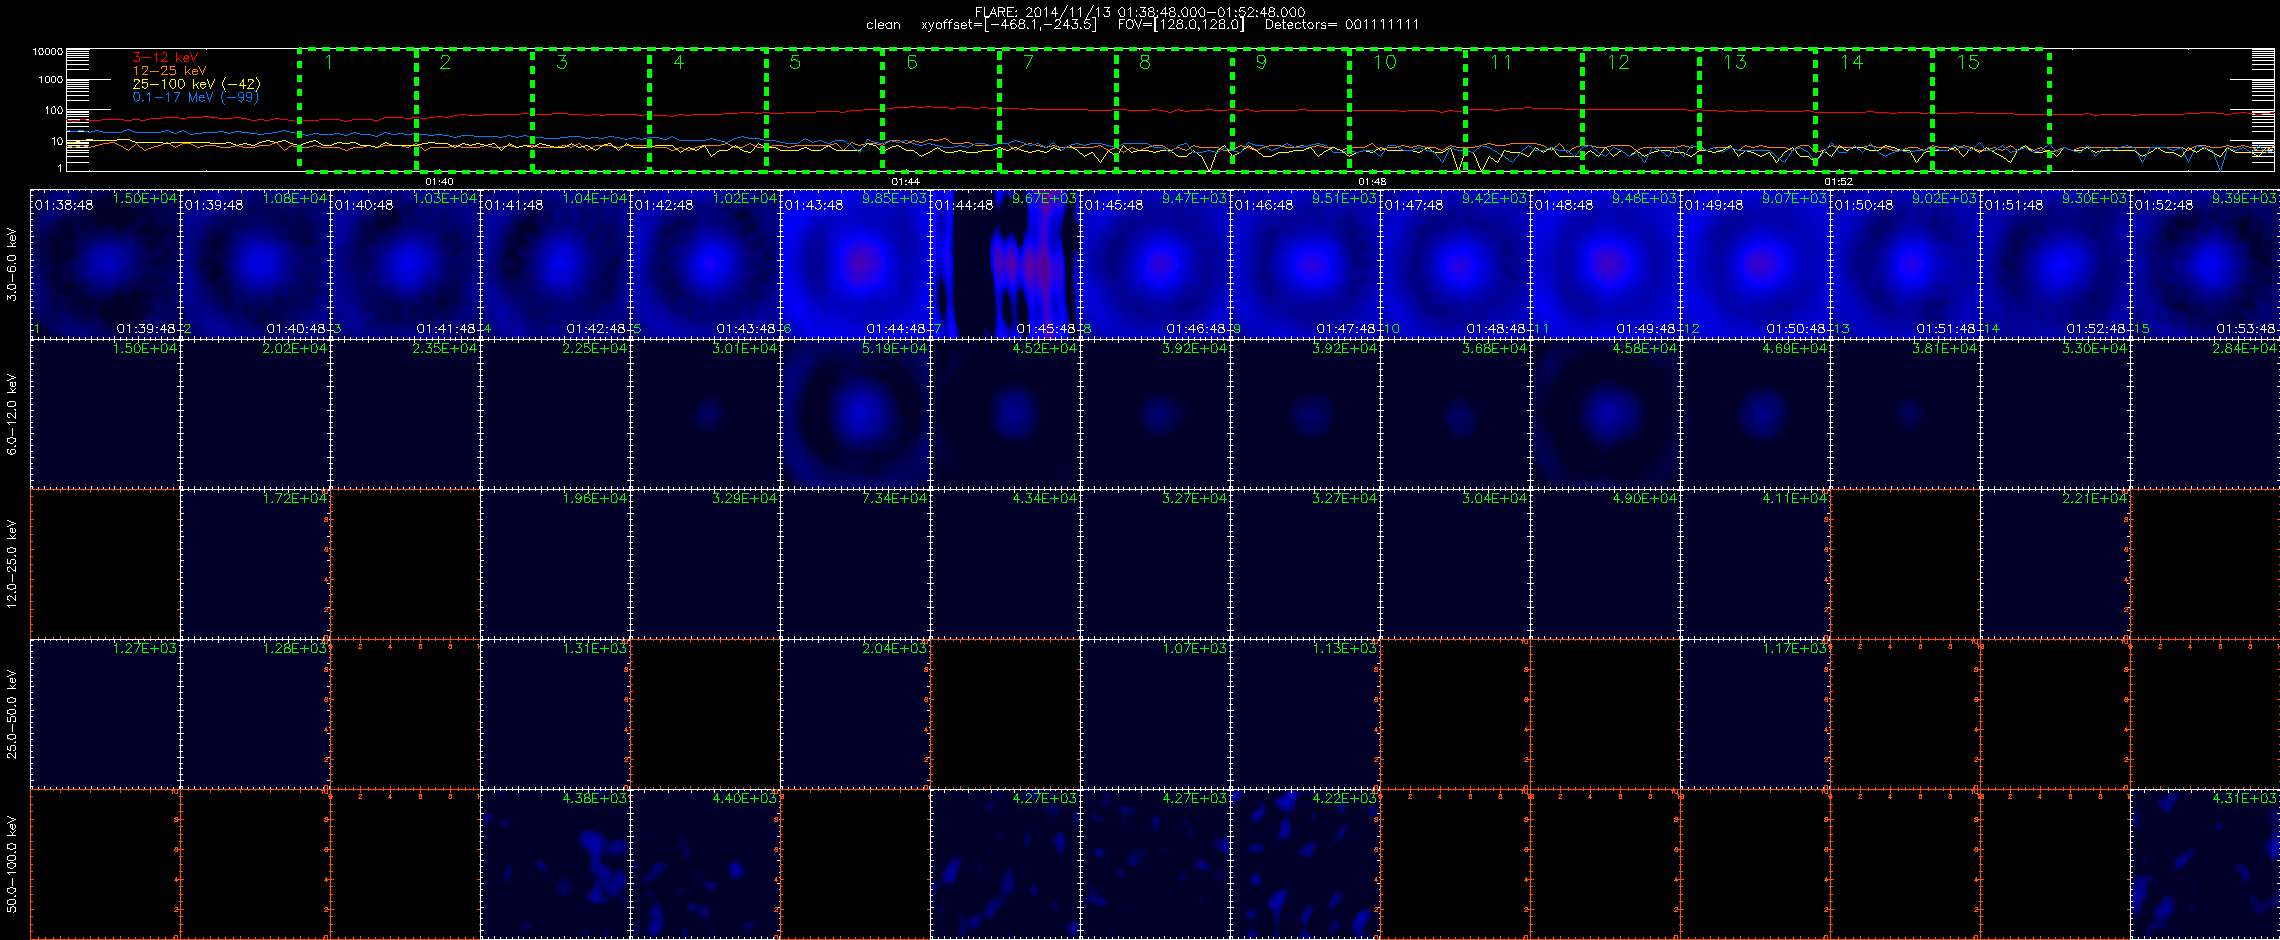Open the 50-100 keV image labeled 4.40E+03
2280x940 pixels.
(705, 864)
